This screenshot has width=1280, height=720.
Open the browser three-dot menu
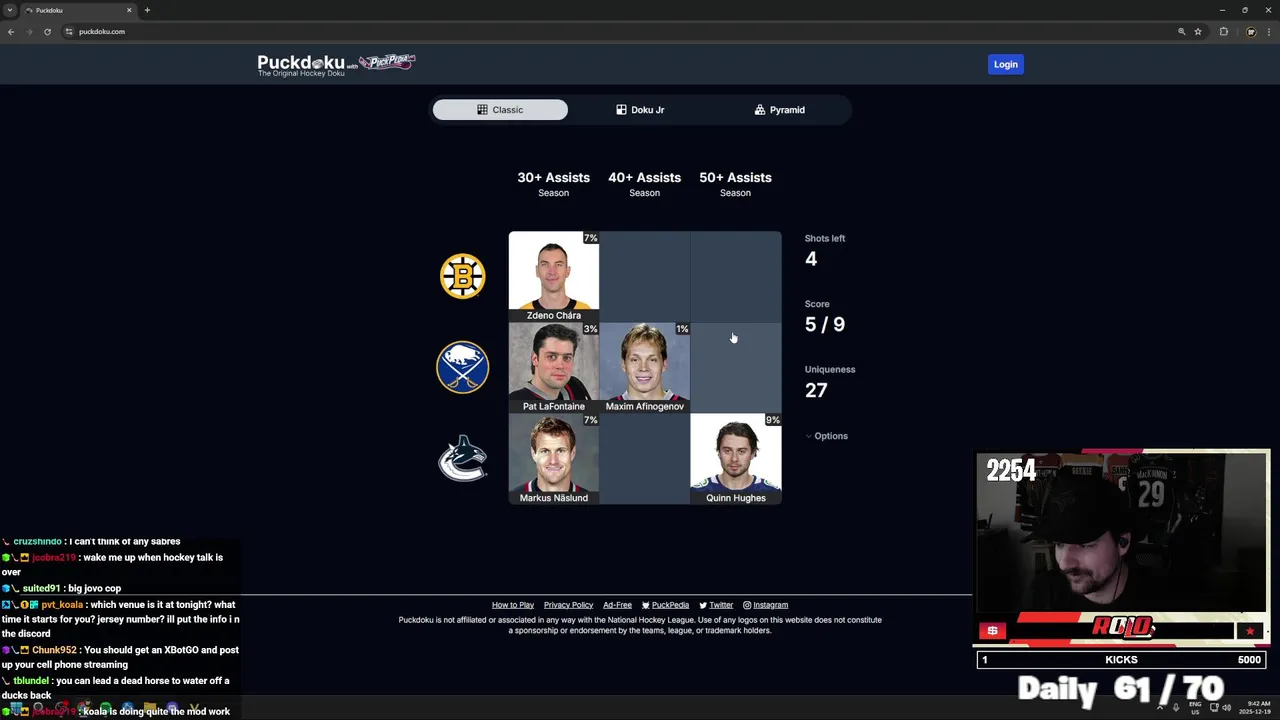pyautogui.click(x=1268, y=31)
